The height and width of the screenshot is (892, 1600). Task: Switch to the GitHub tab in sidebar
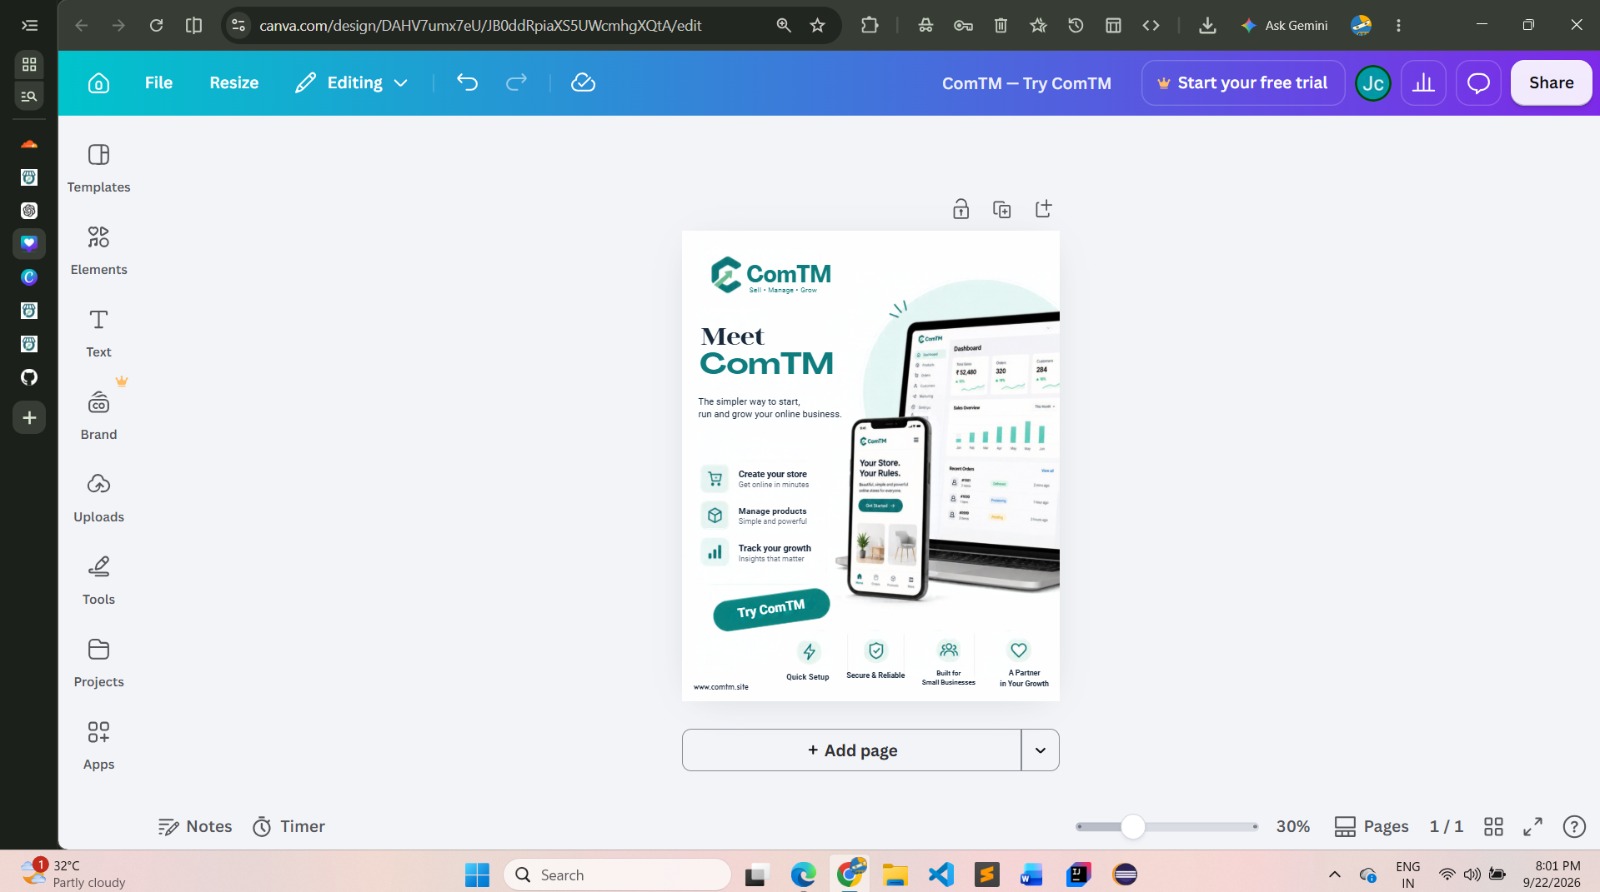[x=29, y=377]
